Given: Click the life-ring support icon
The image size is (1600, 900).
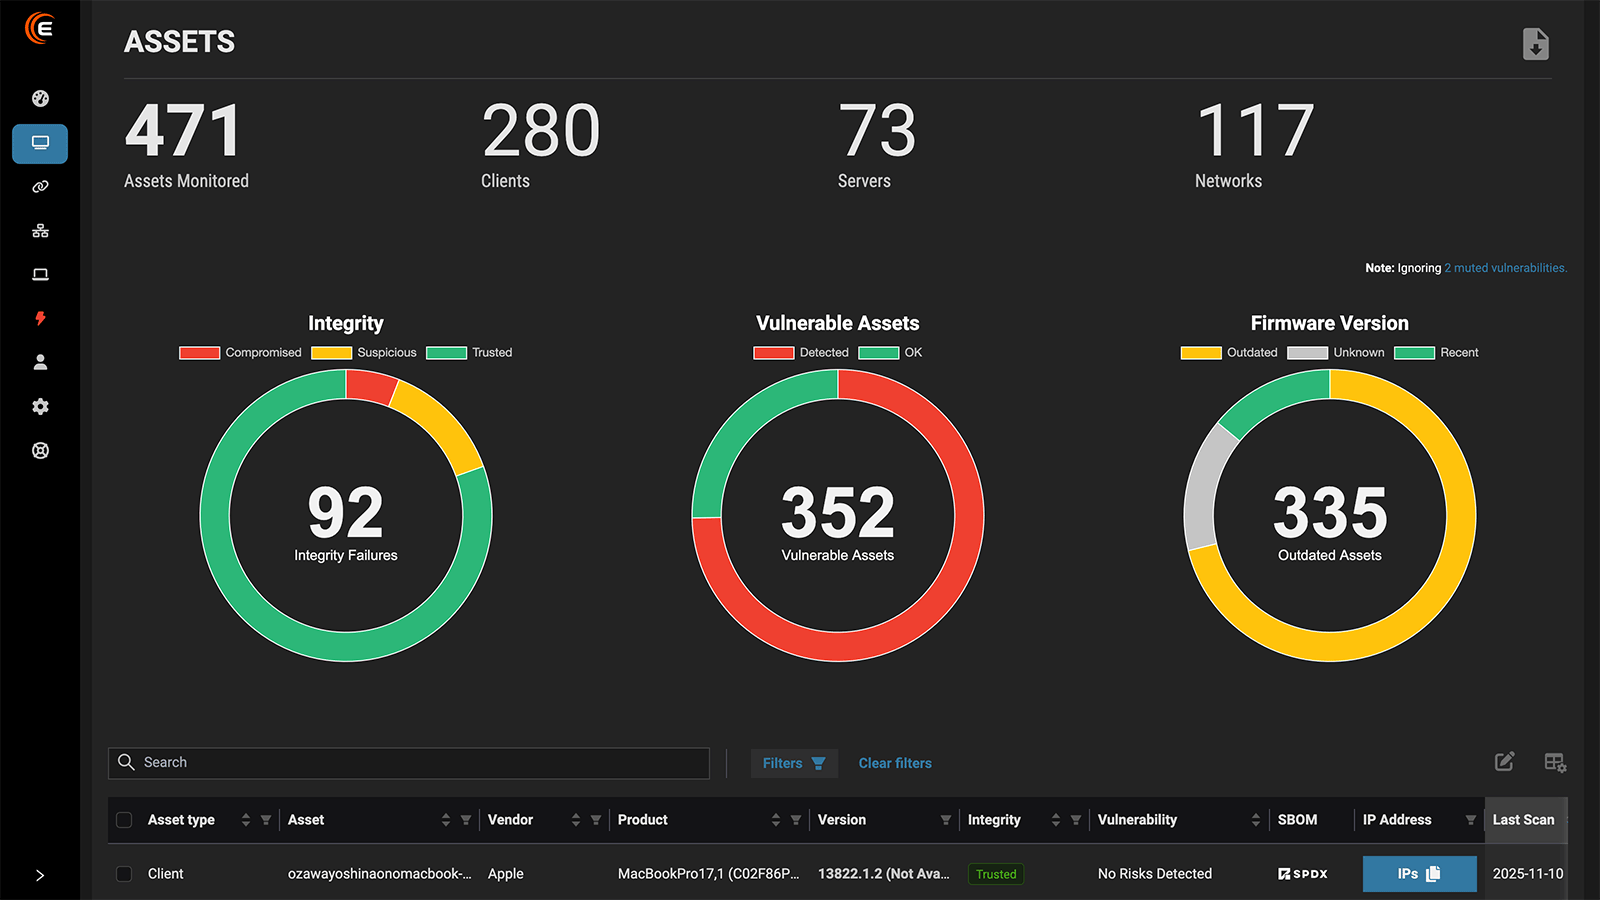Looking at the screenshot, I should pos(40,451).
